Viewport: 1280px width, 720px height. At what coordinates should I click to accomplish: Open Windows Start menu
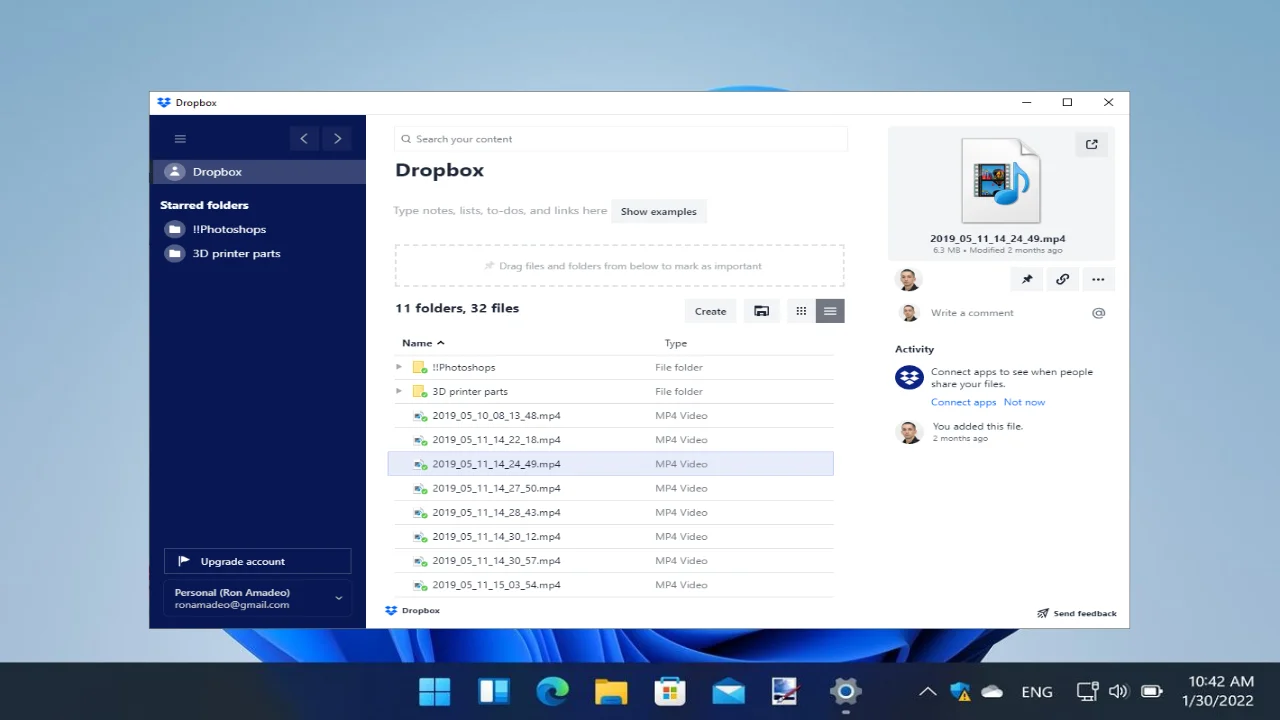pos(435,691)
